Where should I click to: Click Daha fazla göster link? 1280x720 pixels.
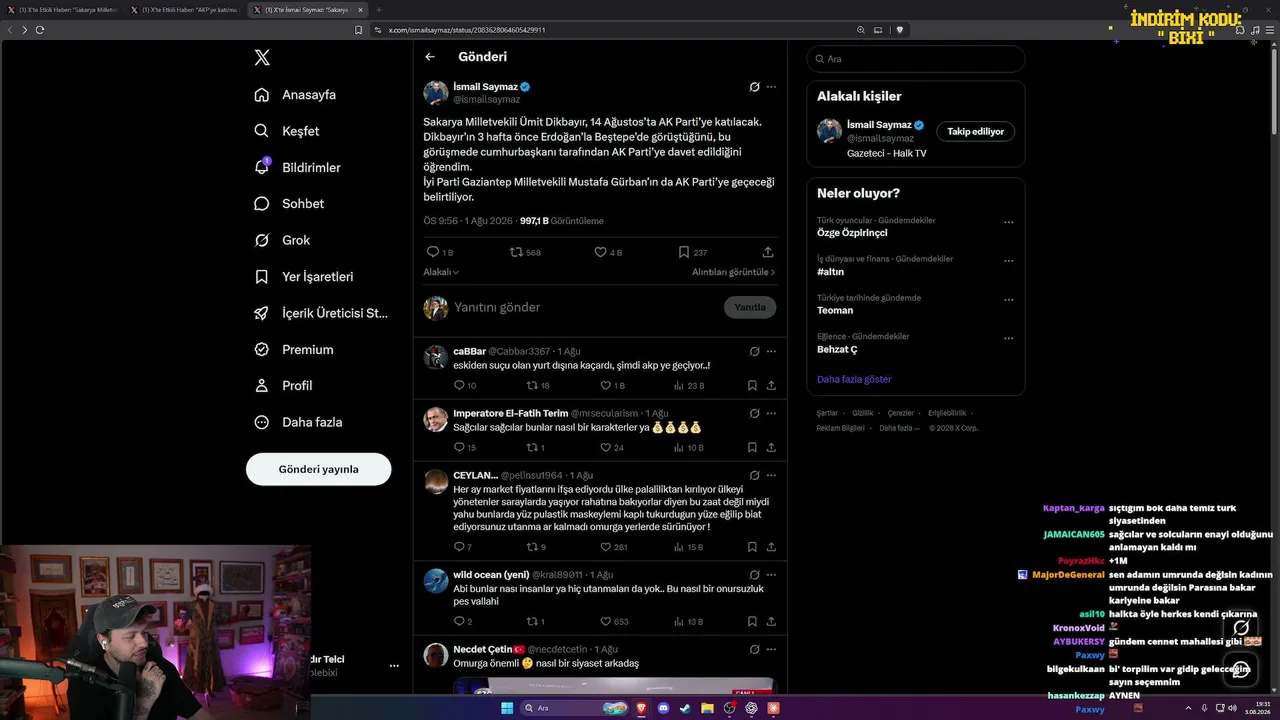tap(854, 380)
